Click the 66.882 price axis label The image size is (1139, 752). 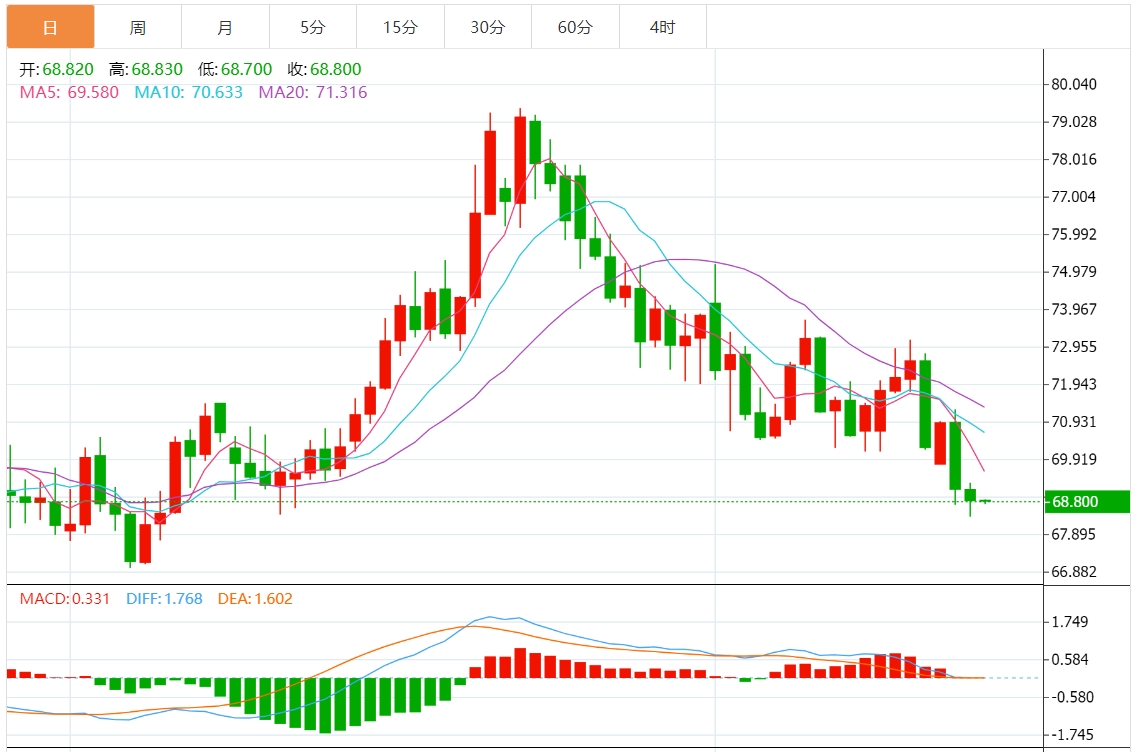[x=1074, y=572]
